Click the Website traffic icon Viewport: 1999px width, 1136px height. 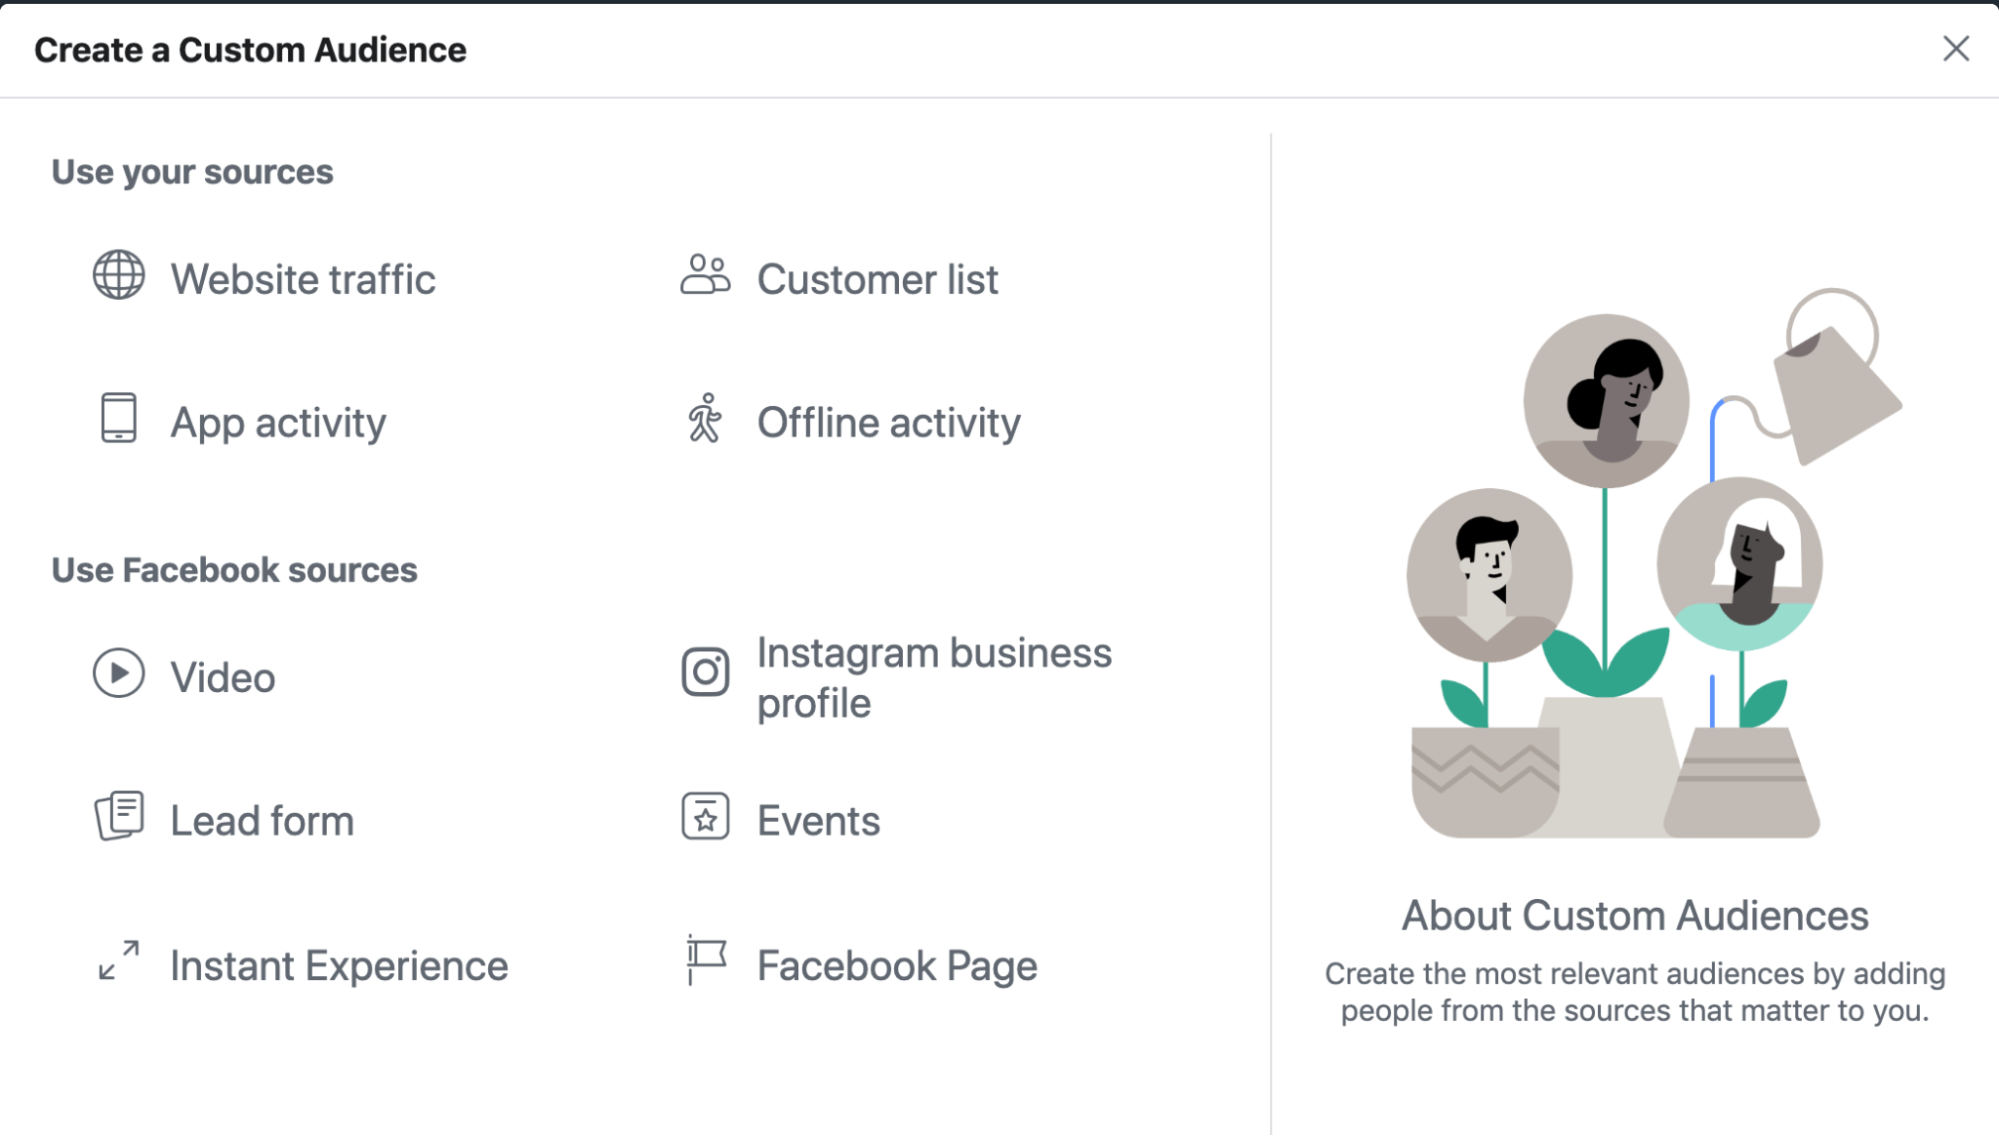[x=119, y=276]
